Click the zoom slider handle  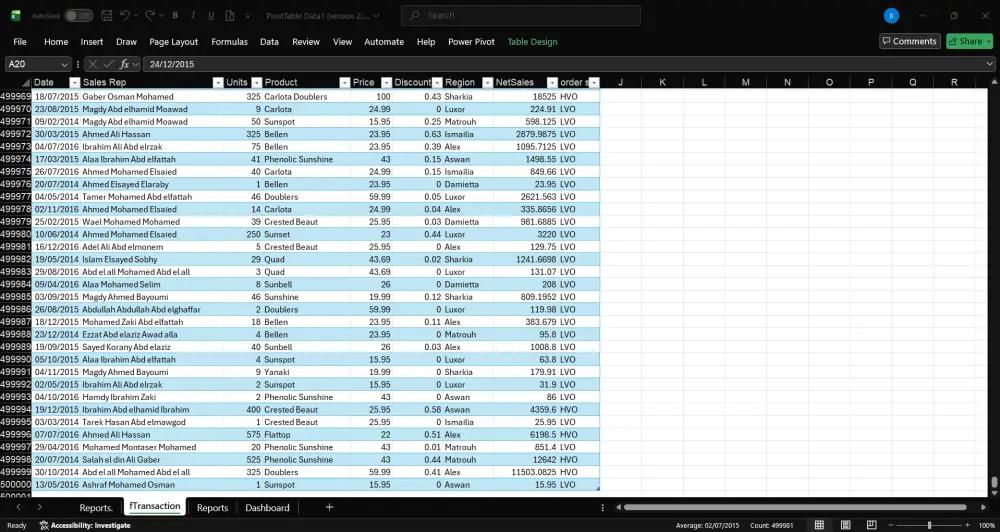tap(929, 525)
